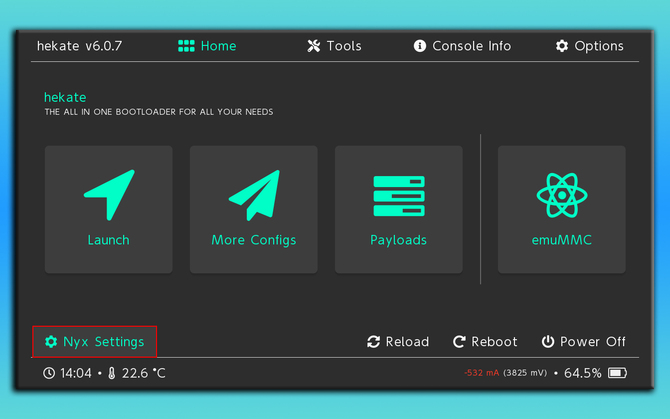Click the clock icon in status bar
670x419 pixels.
pos(49,373)
